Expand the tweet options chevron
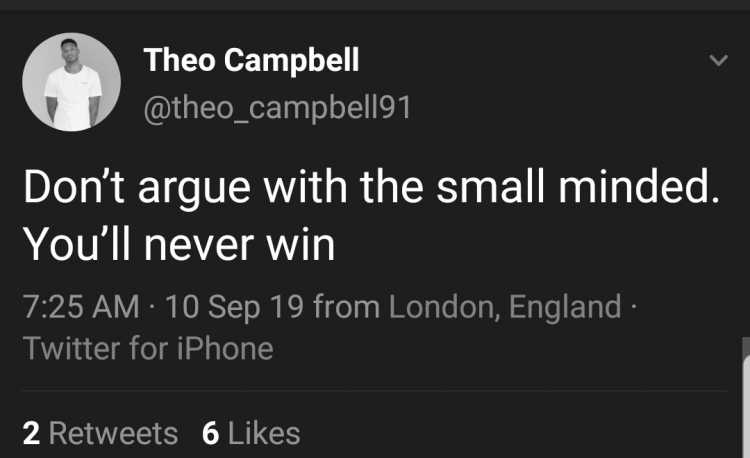750x458 pixels. [x=718, y=60]
